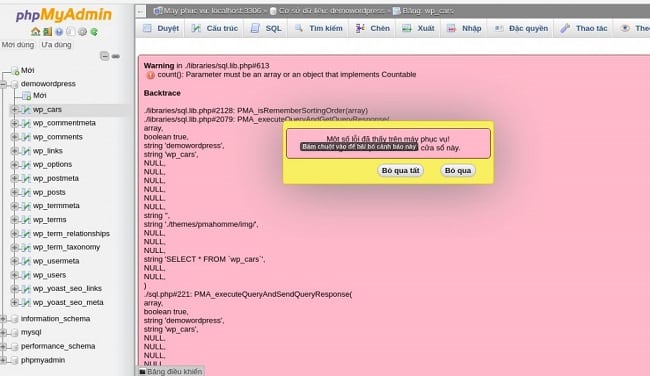Click the phpMyAdmin logo
Screen dimensions: 650x376
click(x=64, y=15)
